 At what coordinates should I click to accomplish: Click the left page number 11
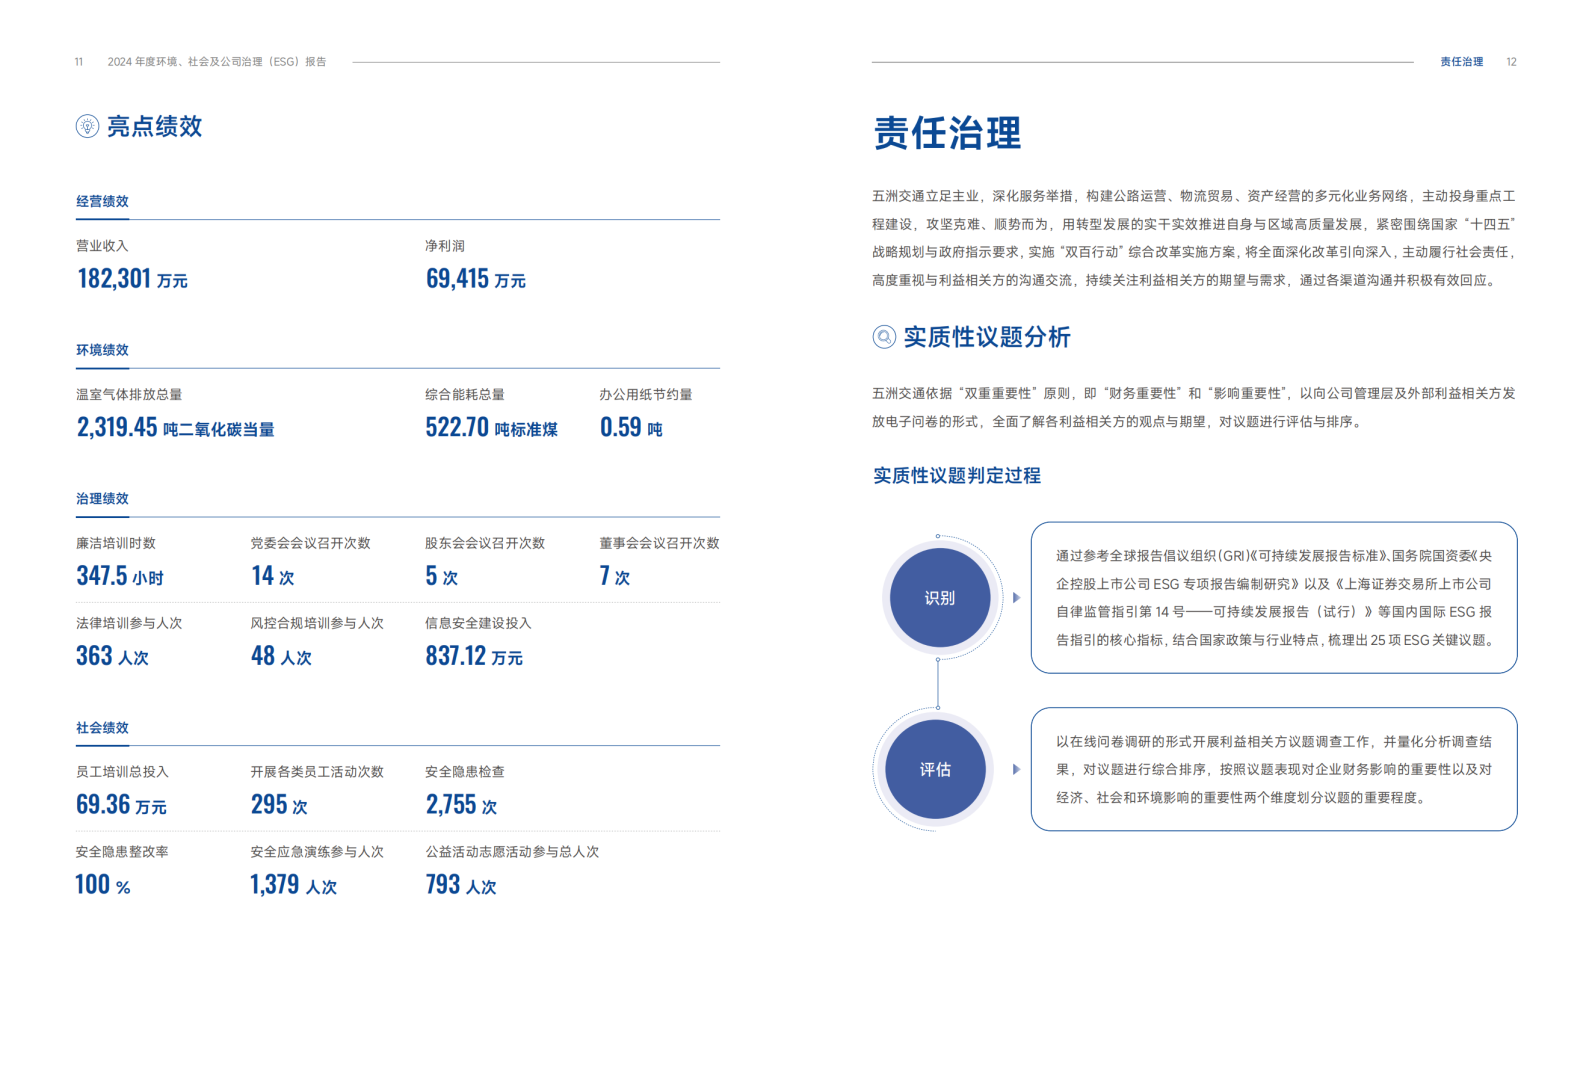79,62
